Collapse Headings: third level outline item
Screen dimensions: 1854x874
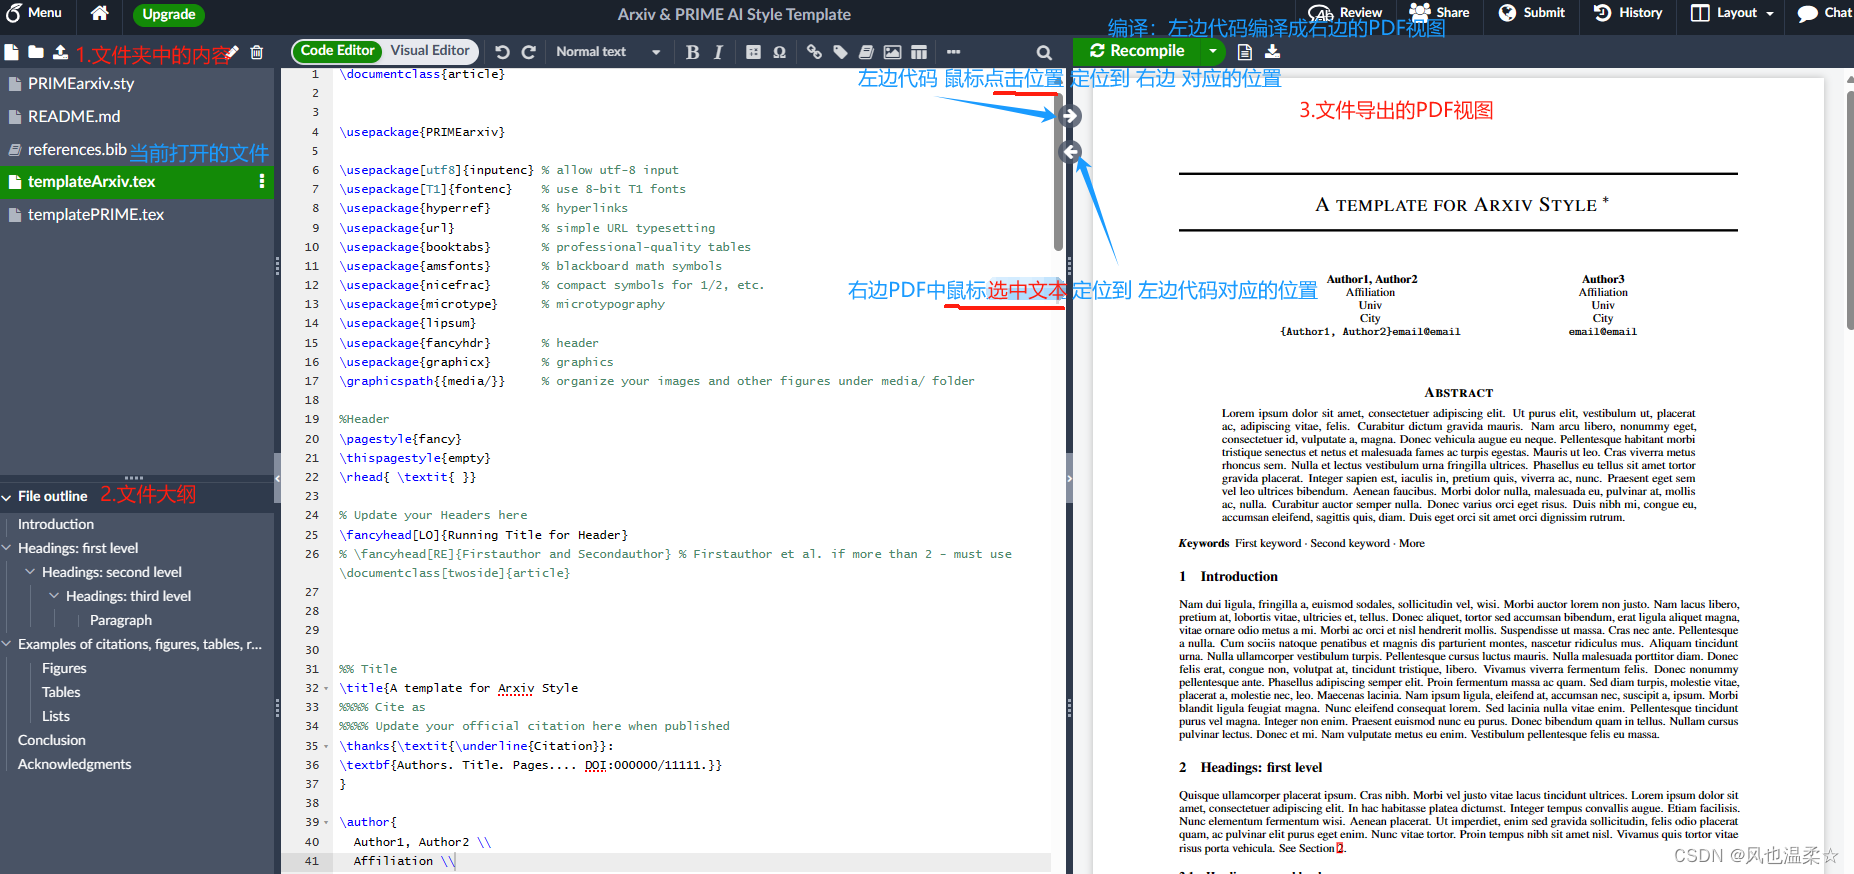click(x=54, y=596)
